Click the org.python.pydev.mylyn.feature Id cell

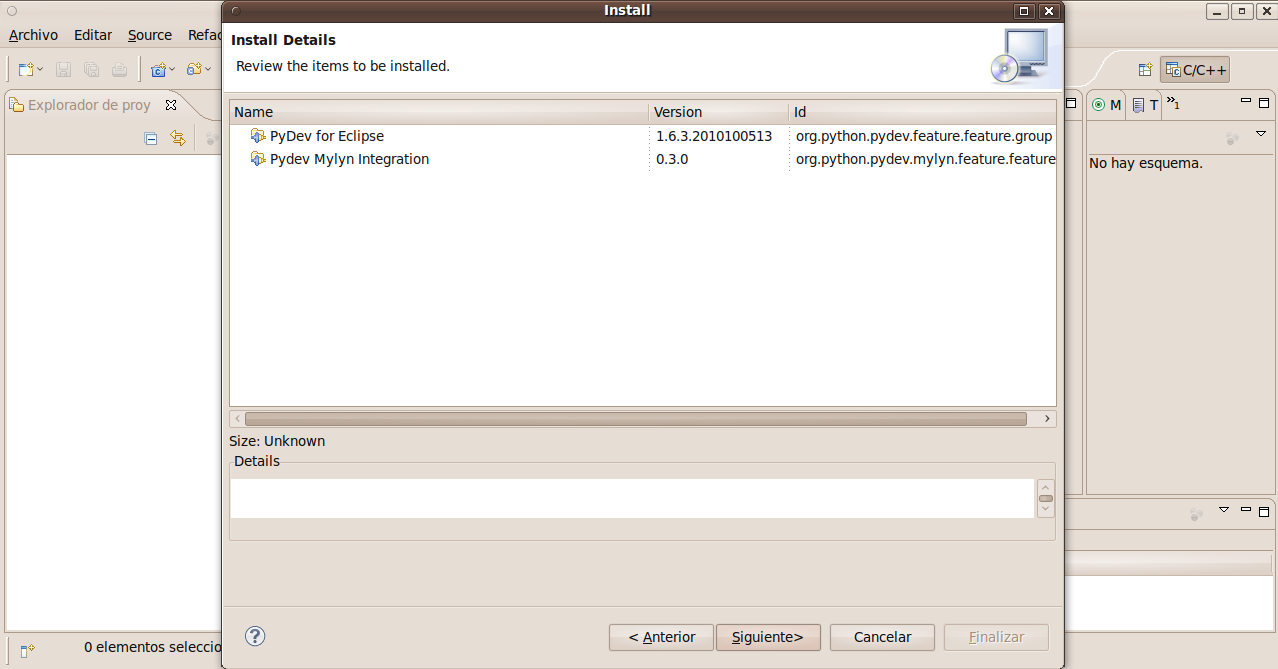[x=925, y=159]
